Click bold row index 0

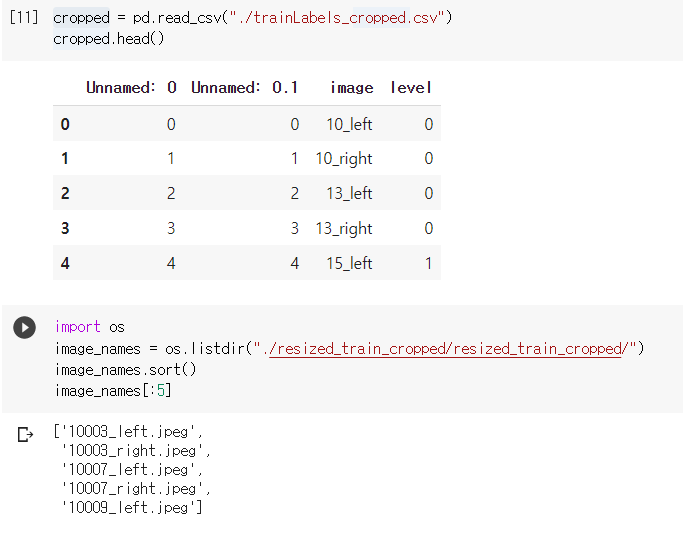(x=65, y=125)
